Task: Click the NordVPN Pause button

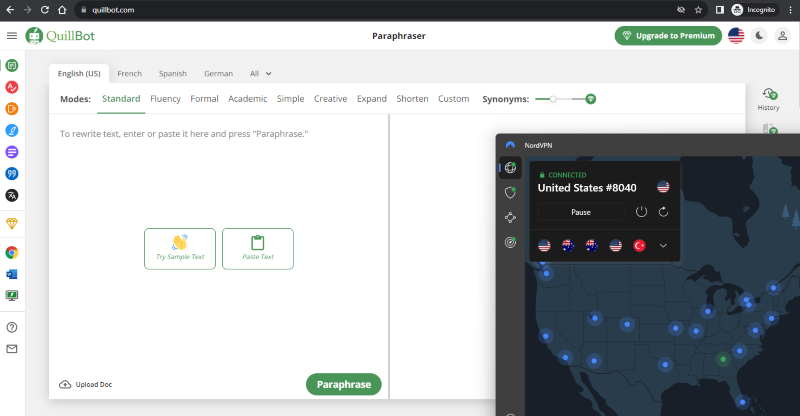Action: click(581, 212)
